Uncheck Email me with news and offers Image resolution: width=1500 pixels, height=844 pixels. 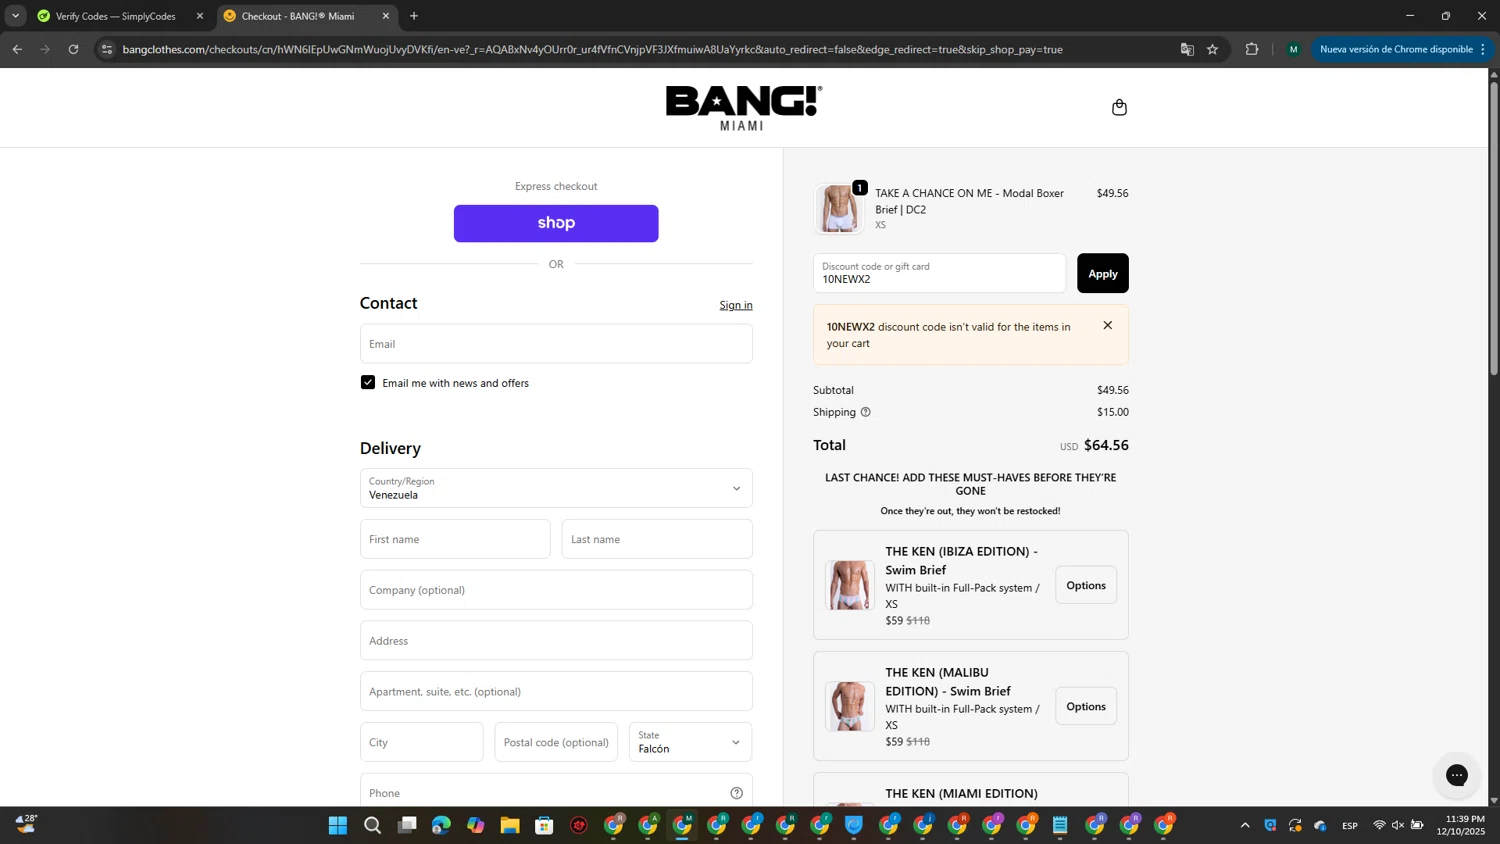[368, 382]
